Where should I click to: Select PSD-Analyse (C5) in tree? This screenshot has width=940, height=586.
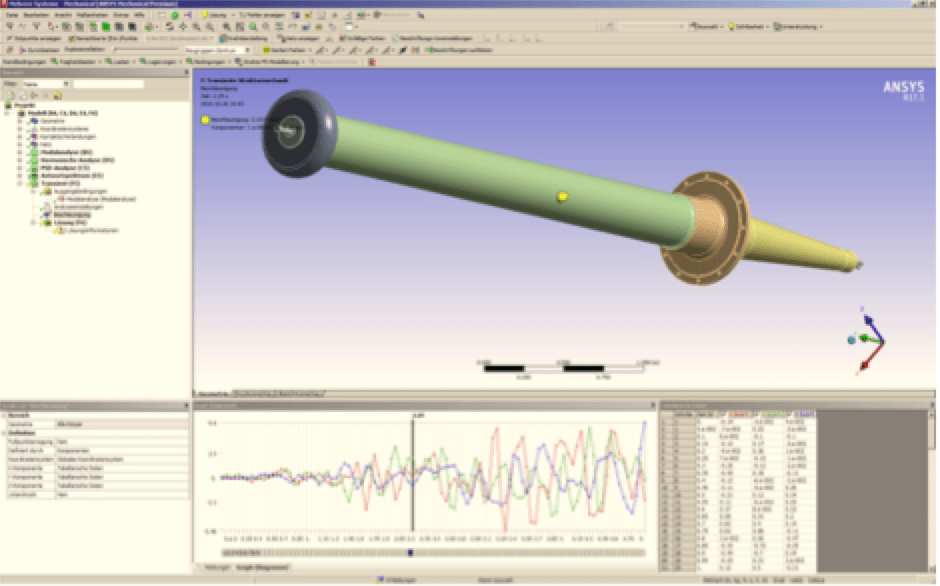pos(65,168)
